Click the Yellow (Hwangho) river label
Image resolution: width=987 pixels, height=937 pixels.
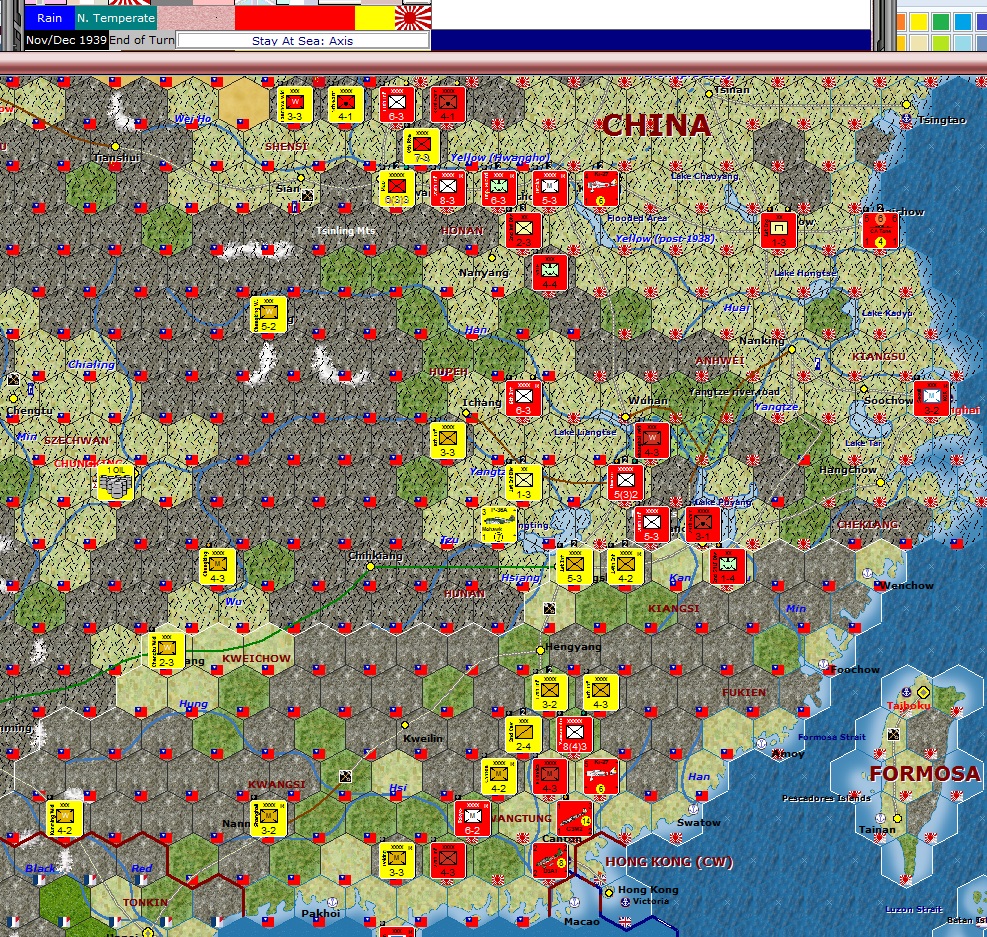pos(500,157)
